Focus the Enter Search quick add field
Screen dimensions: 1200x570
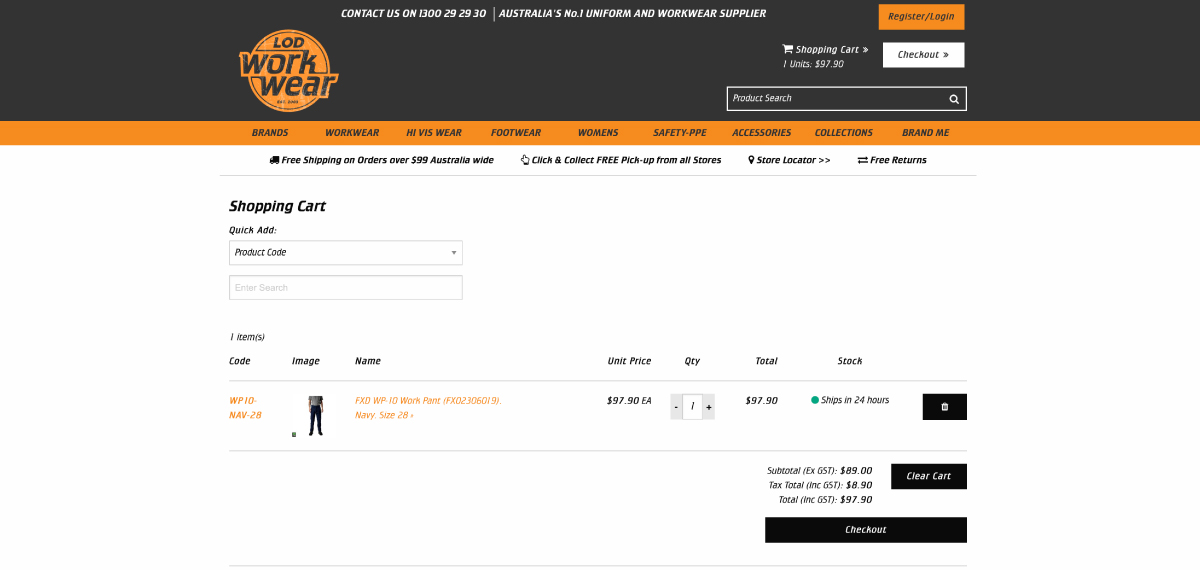pyautogui.click(x=346, y=288)
